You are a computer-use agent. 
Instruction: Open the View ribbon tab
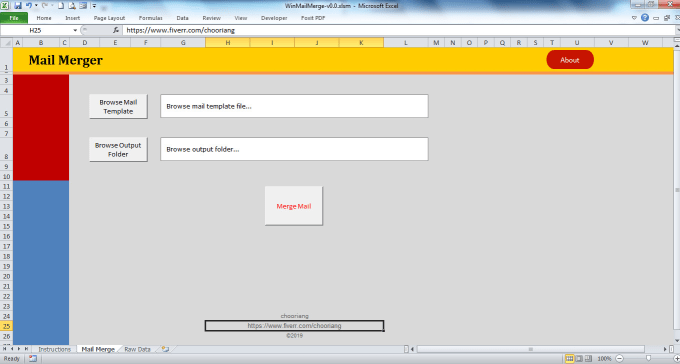[x=241, y=18]
